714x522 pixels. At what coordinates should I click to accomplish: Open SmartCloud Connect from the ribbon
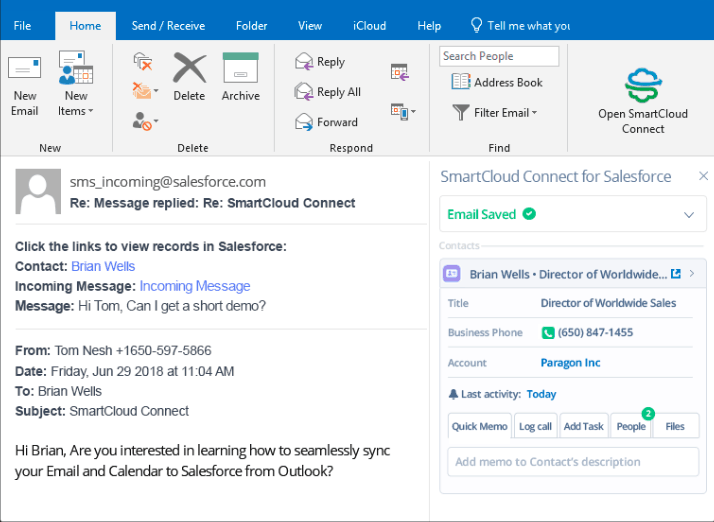click(x=643, y=101)
